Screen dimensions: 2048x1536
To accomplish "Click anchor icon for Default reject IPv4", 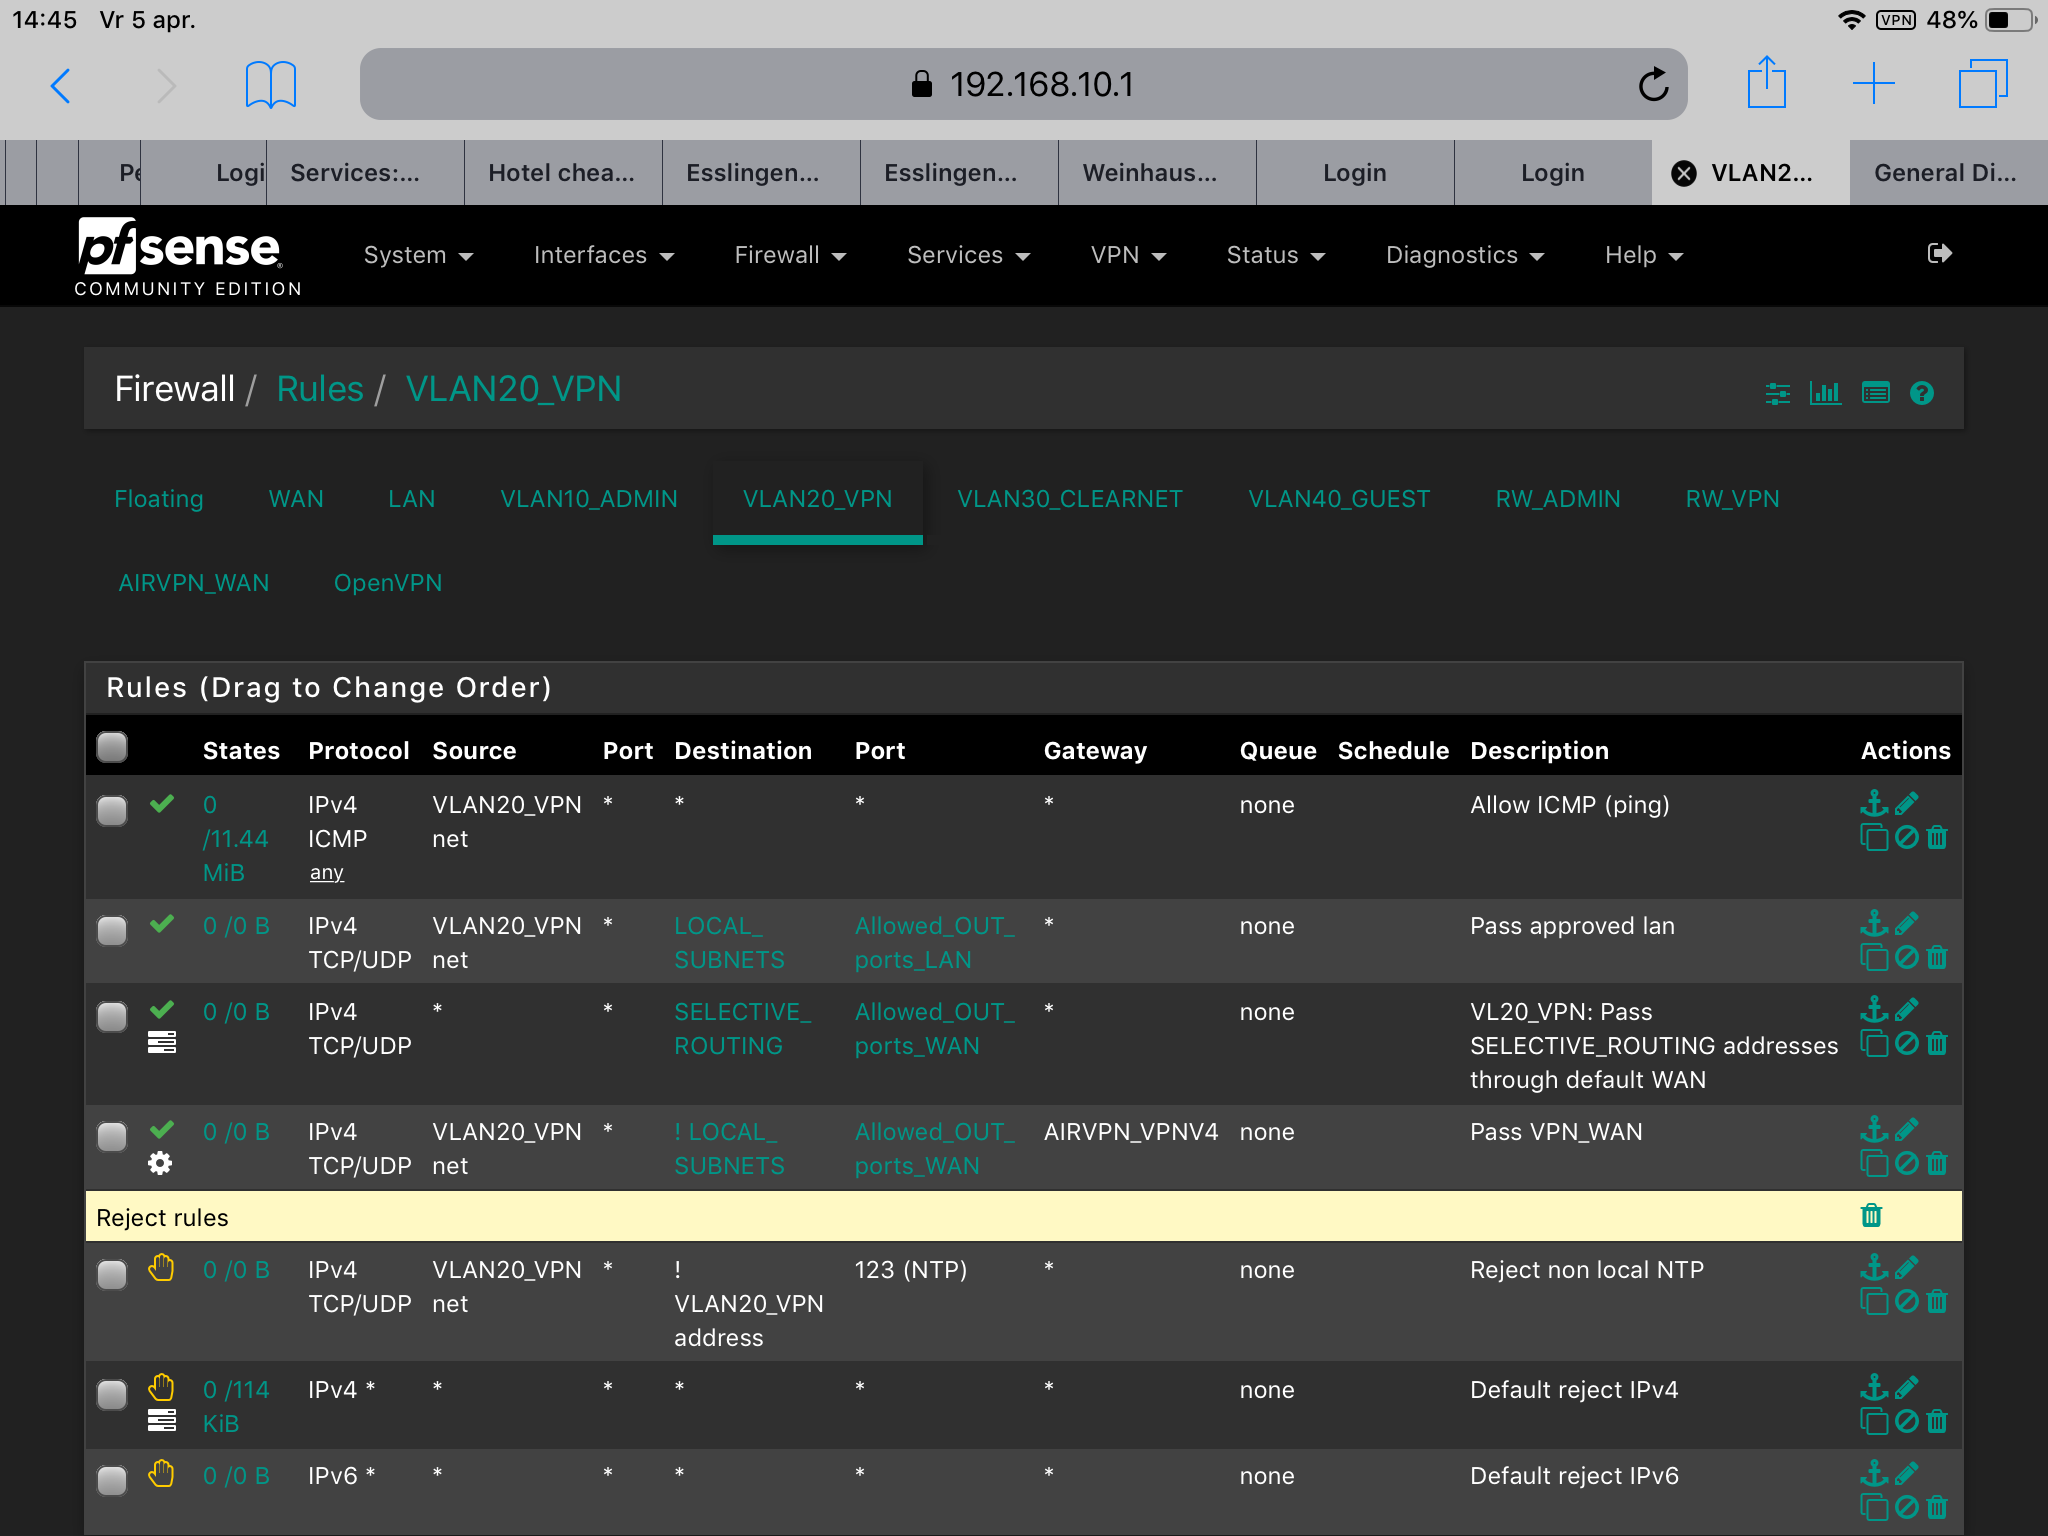I will click(1873, 1387).
